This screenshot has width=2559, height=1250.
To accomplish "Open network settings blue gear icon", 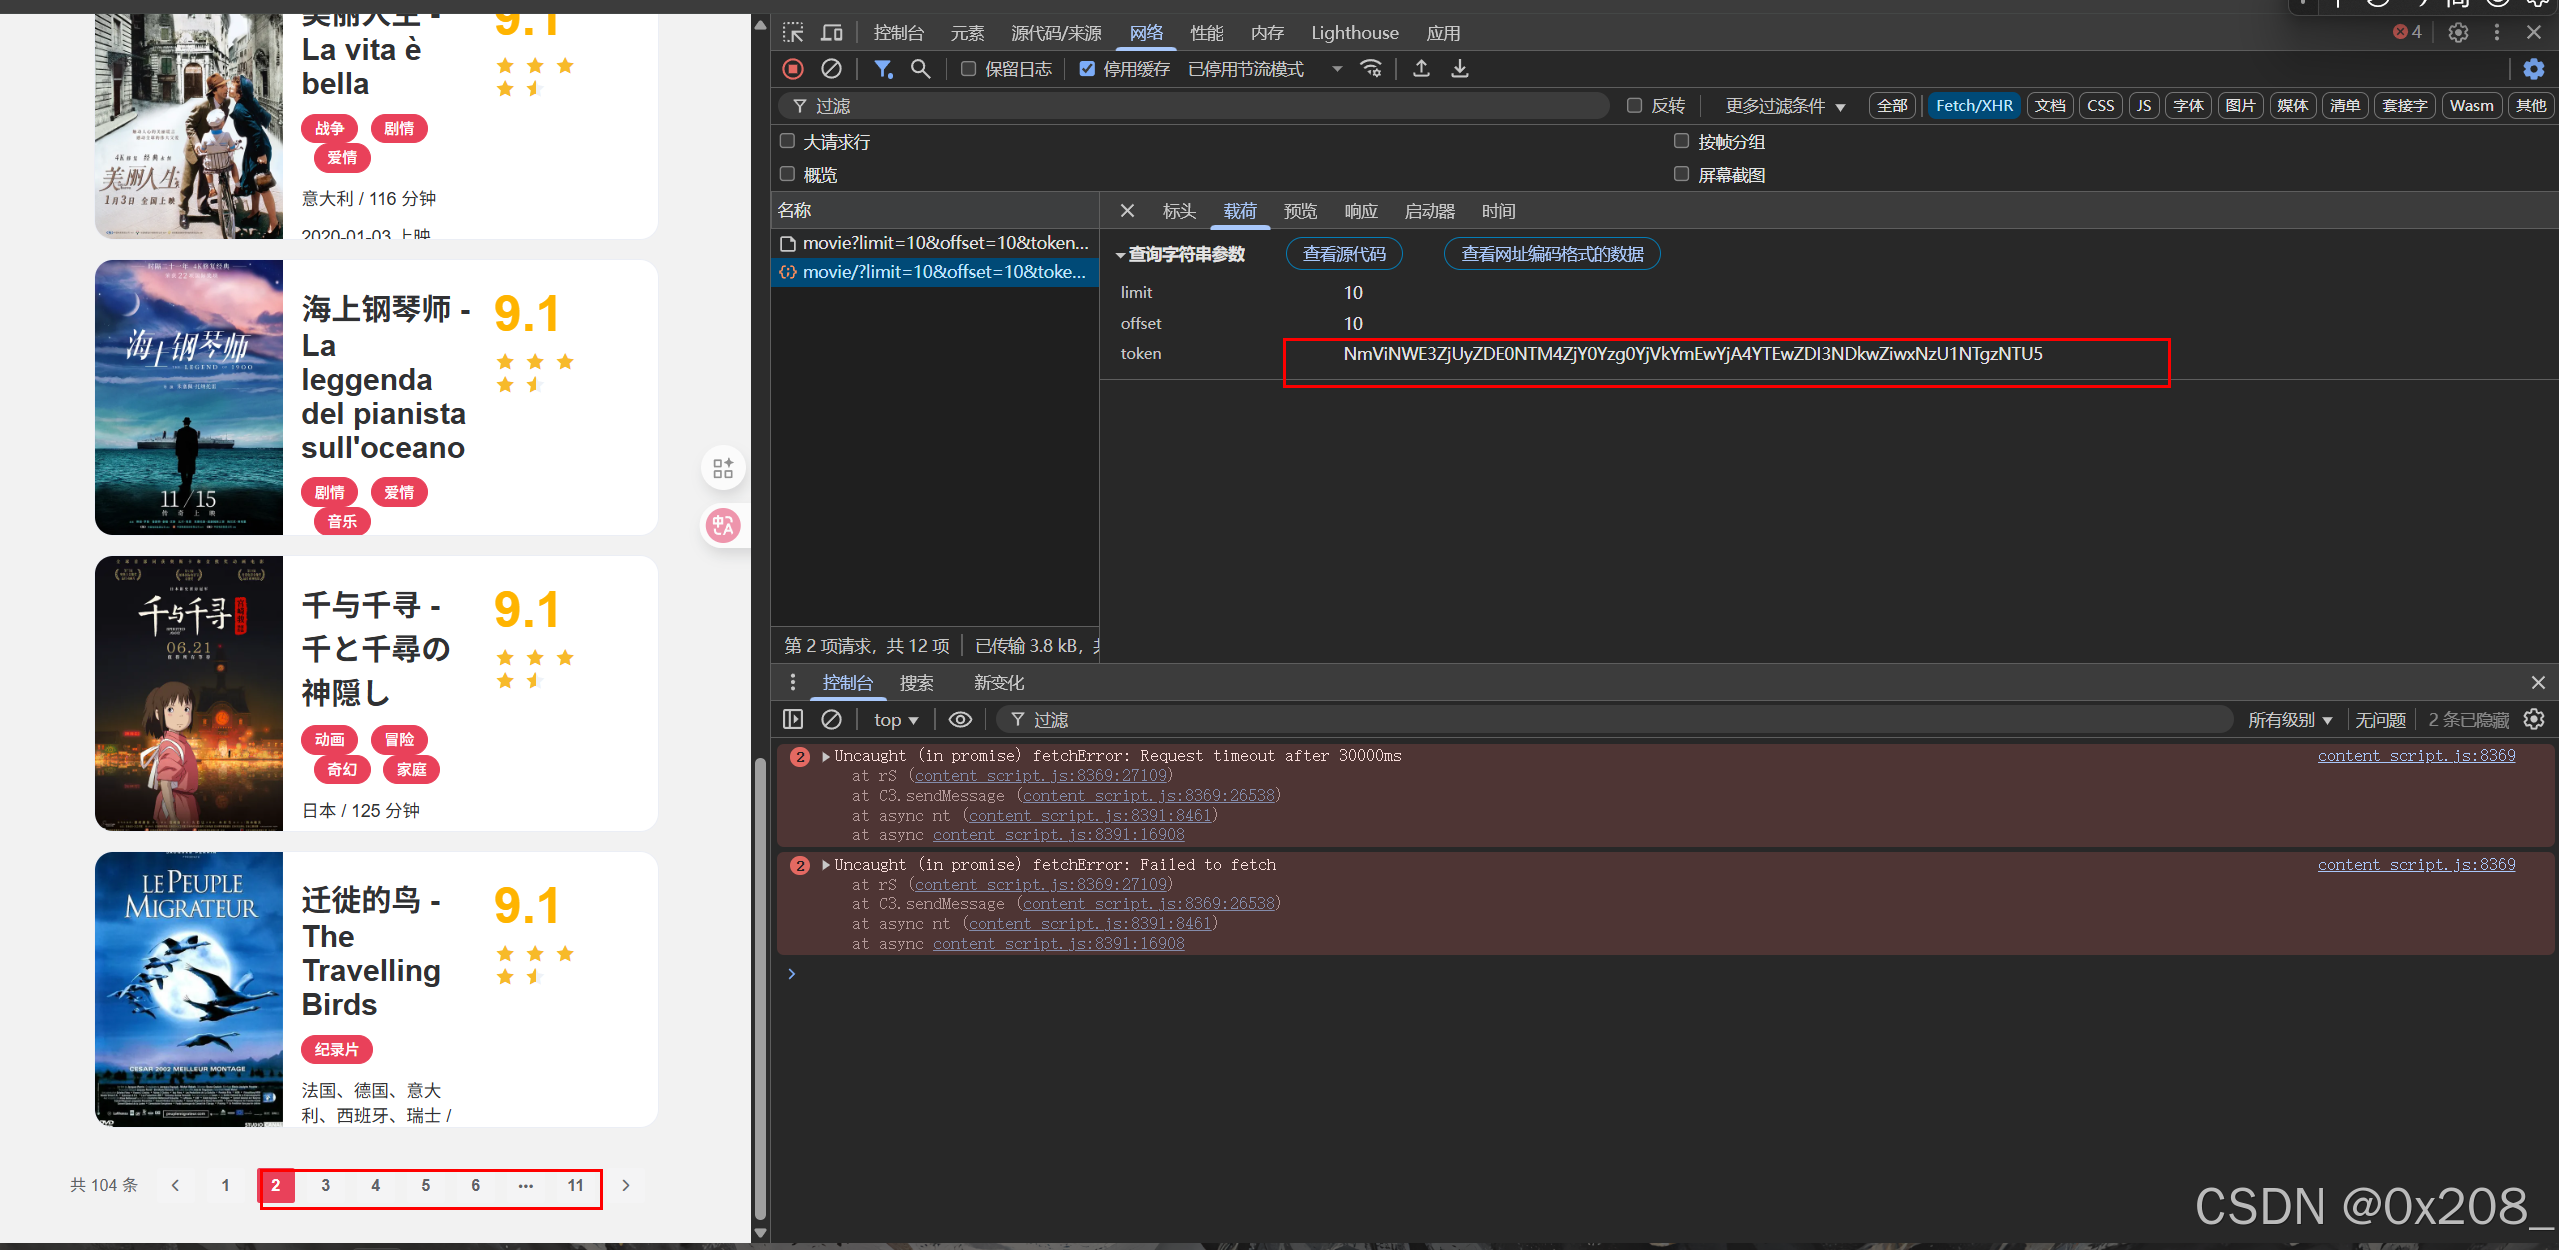I will [x=2533, y=69].
